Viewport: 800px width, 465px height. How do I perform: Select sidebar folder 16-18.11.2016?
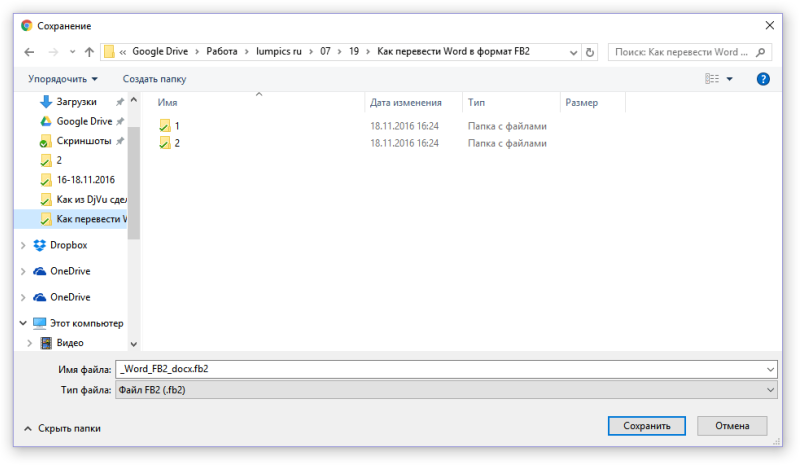(x=86, y=180)
